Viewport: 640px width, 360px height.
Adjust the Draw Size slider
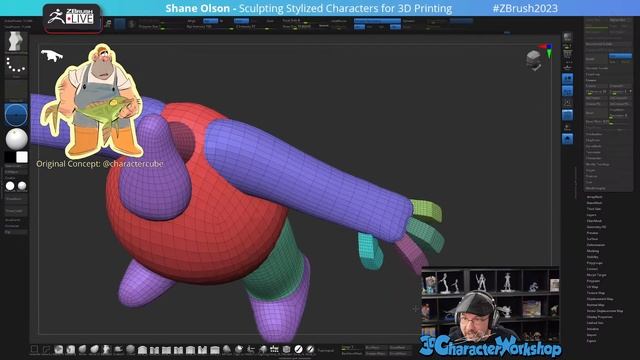point(299,27)
